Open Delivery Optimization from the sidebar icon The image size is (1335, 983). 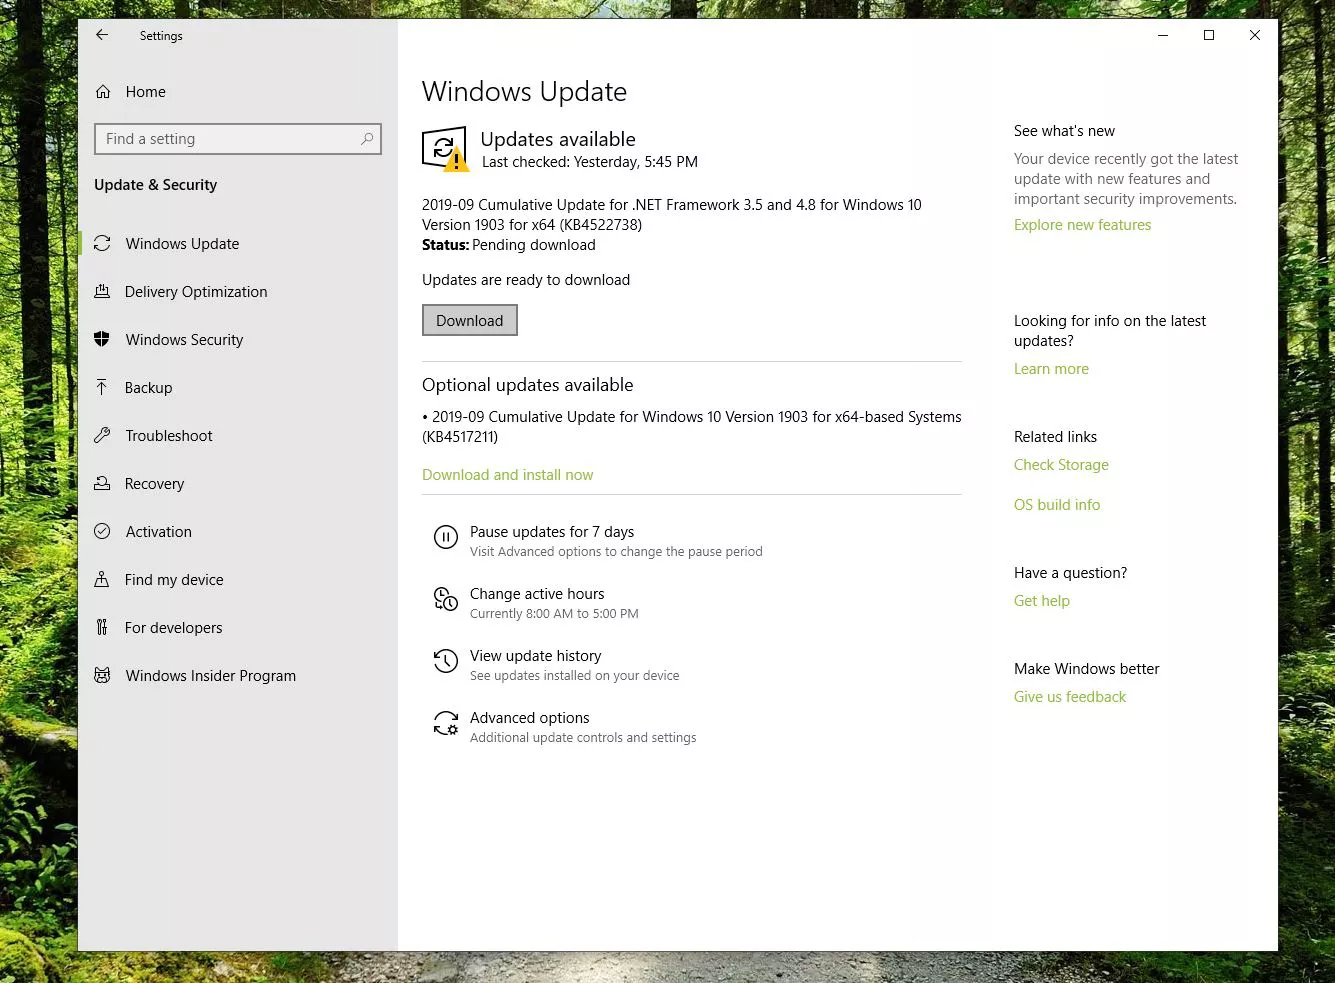click(x=103, y=291)
